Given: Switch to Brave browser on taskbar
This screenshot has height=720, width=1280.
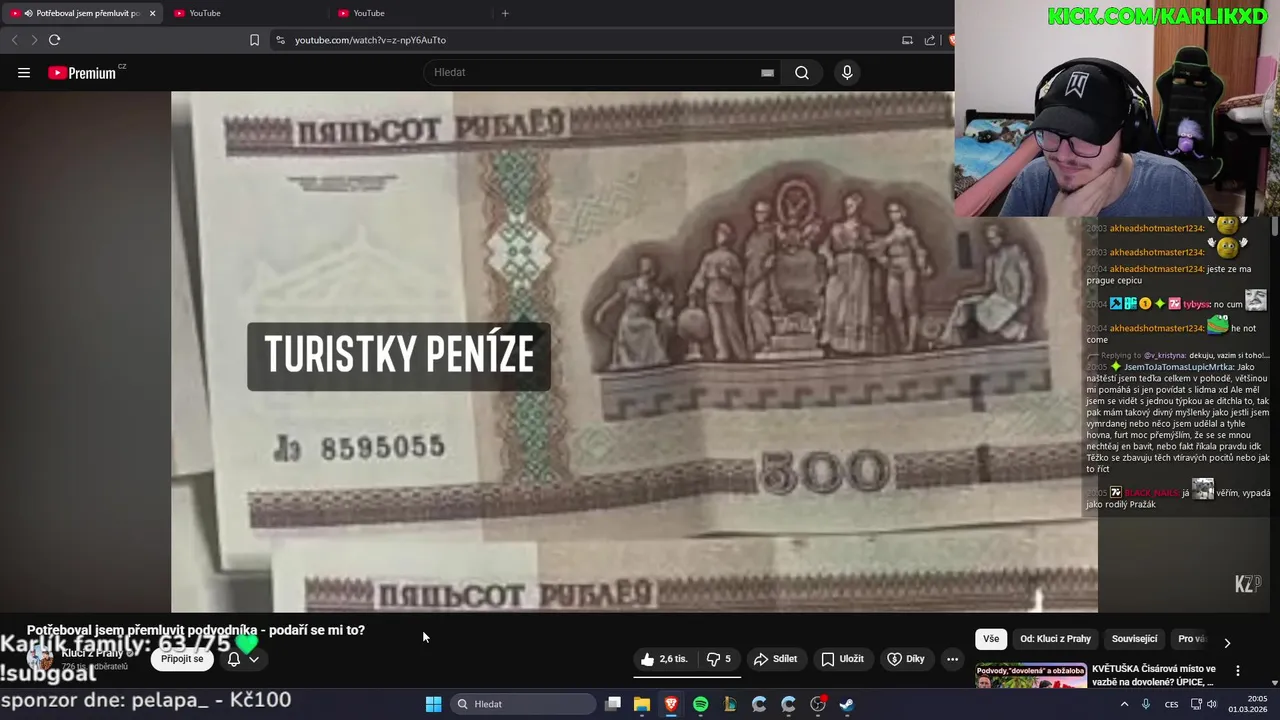Looking at the screenshot, I should click(671, 704).
